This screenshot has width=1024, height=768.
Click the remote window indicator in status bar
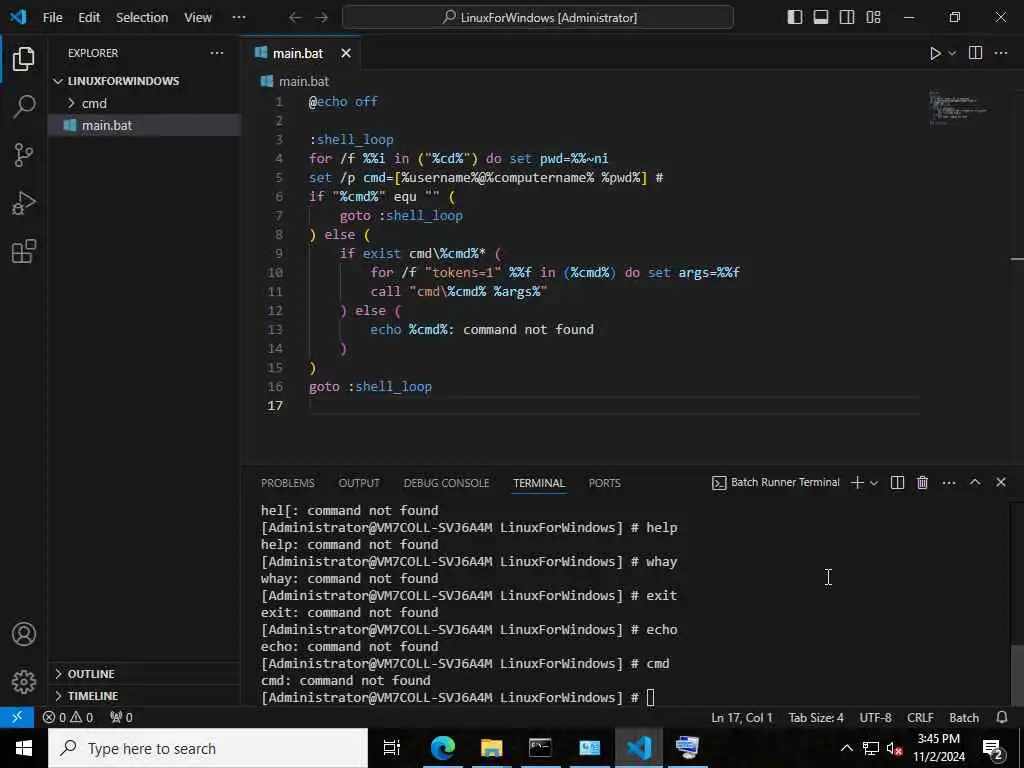[x=17, y=717]
